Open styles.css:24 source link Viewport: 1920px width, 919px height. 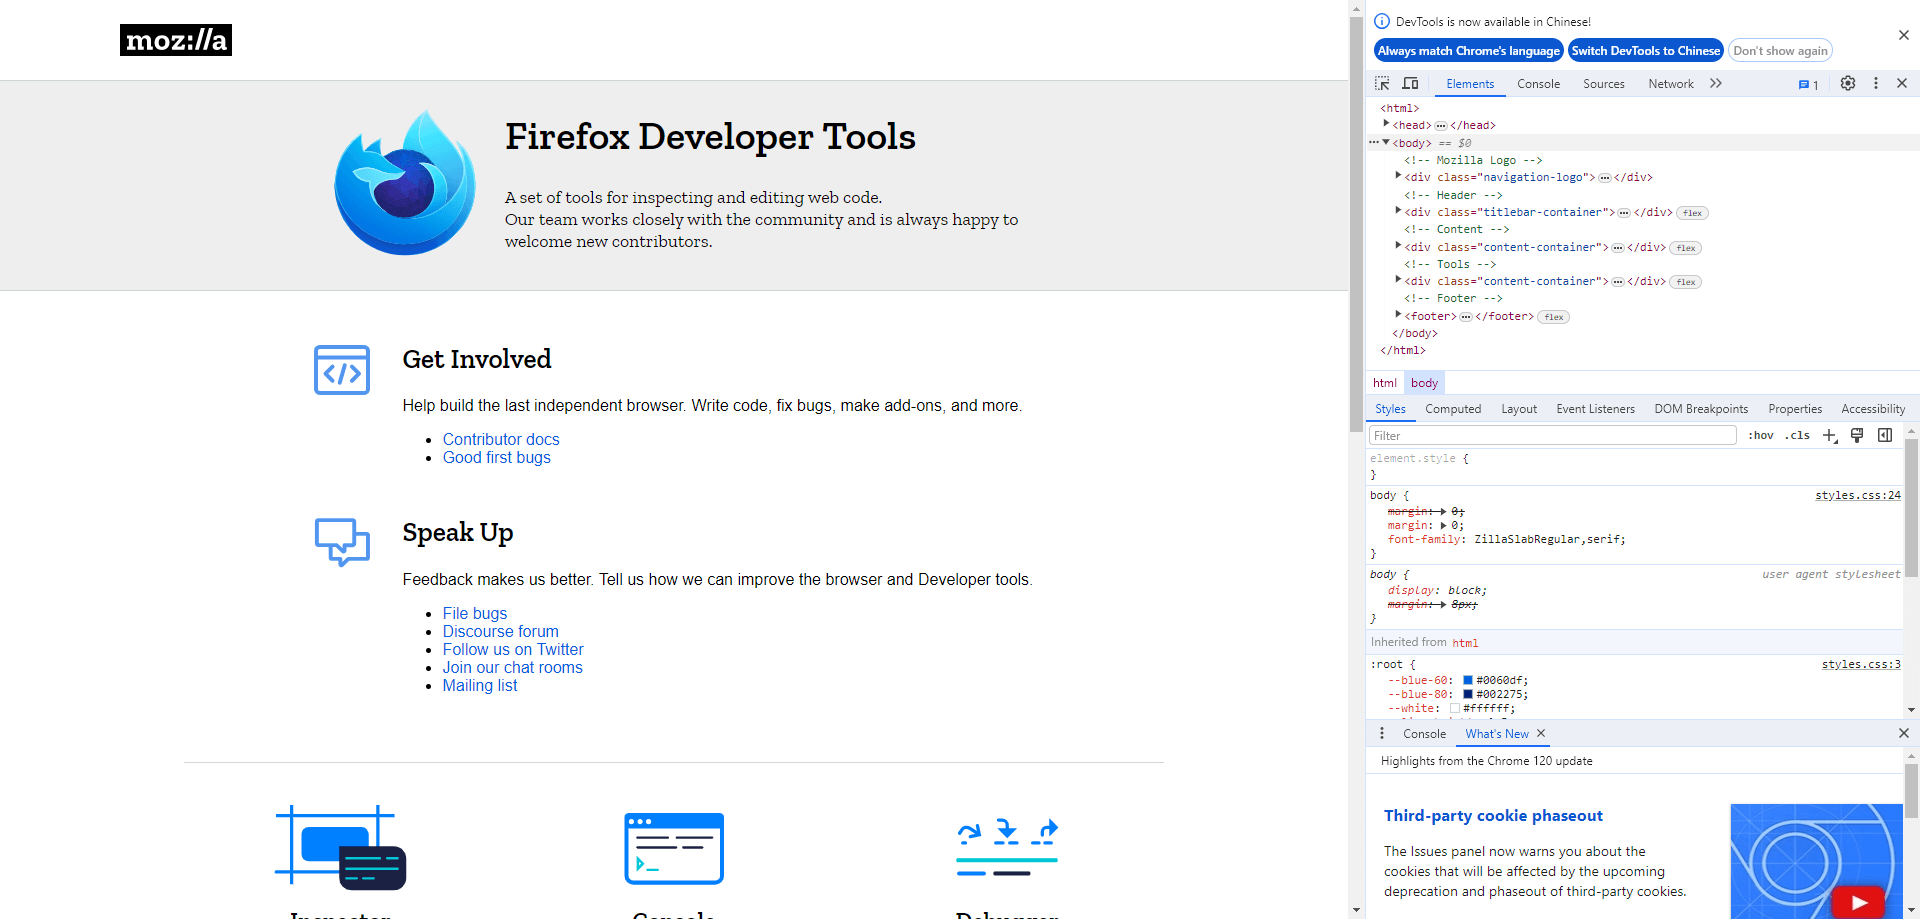point(1858,496)
